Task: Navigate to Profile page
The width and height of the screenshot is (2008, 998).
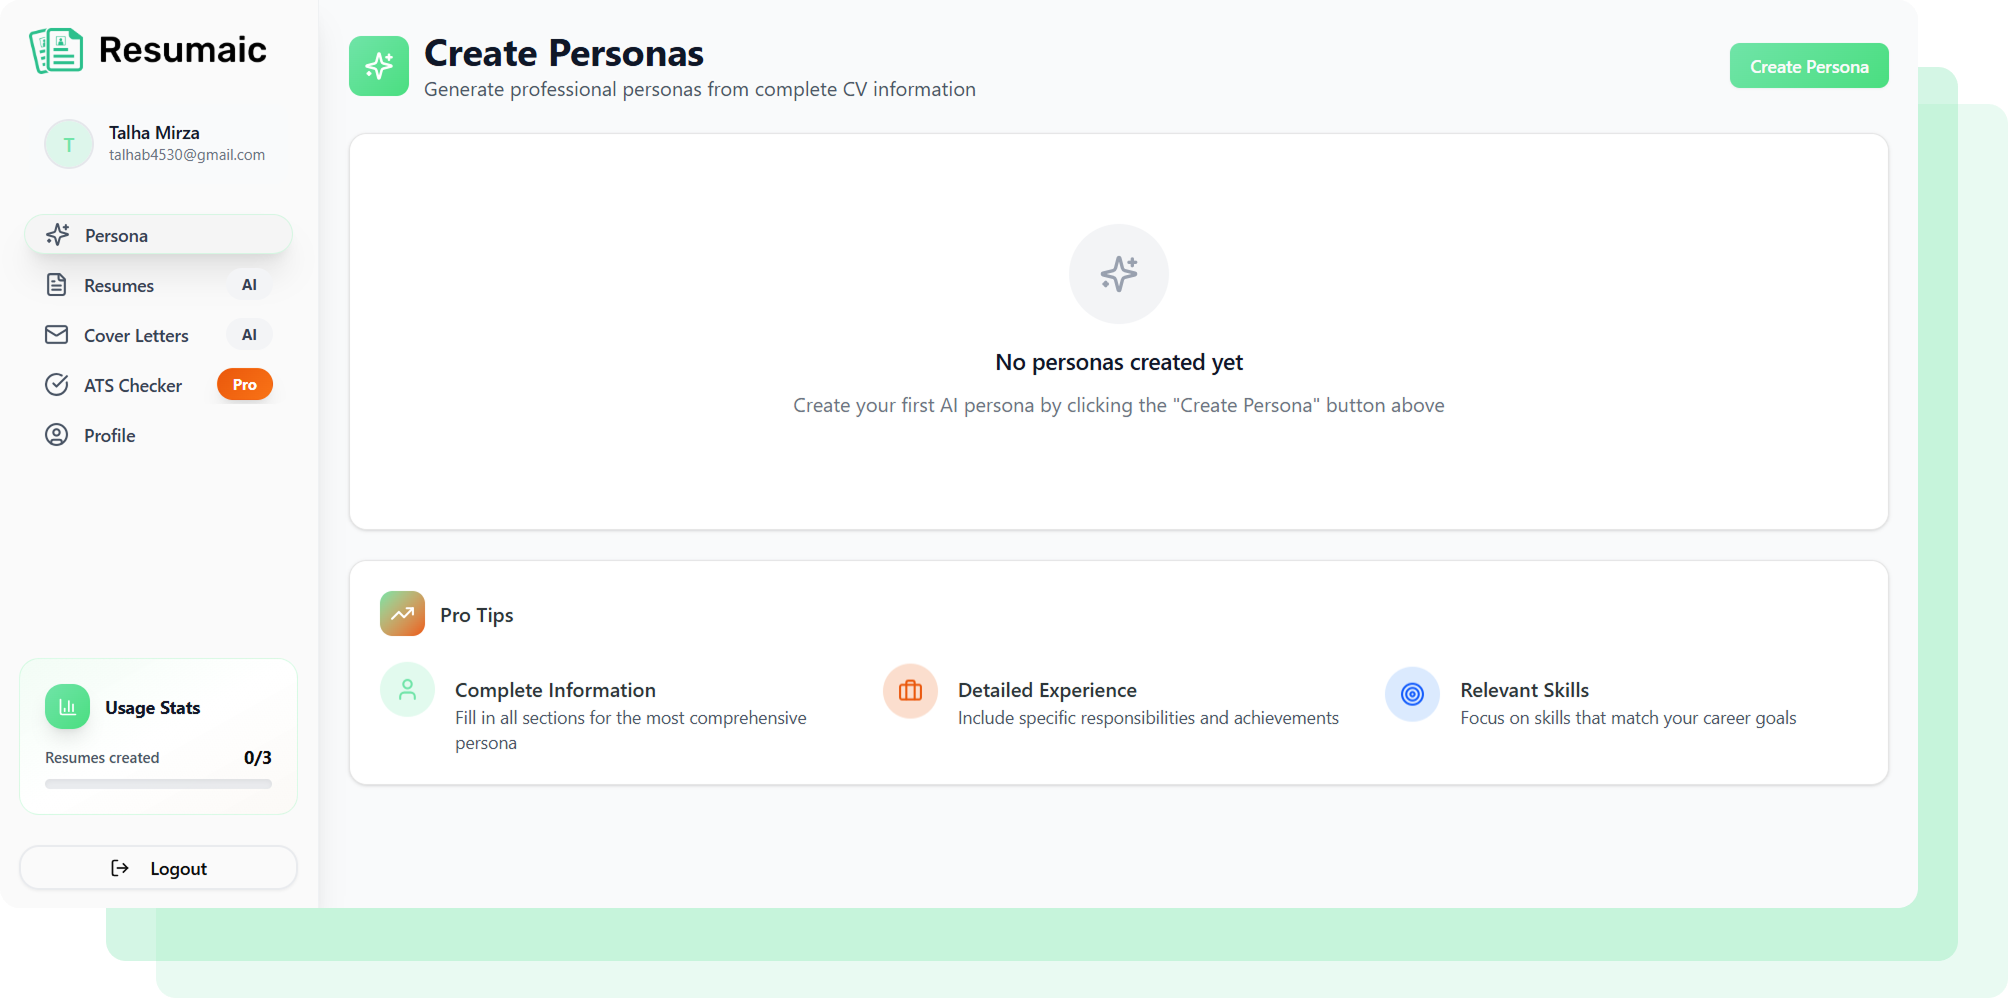Action: click(x=158, y=435)
